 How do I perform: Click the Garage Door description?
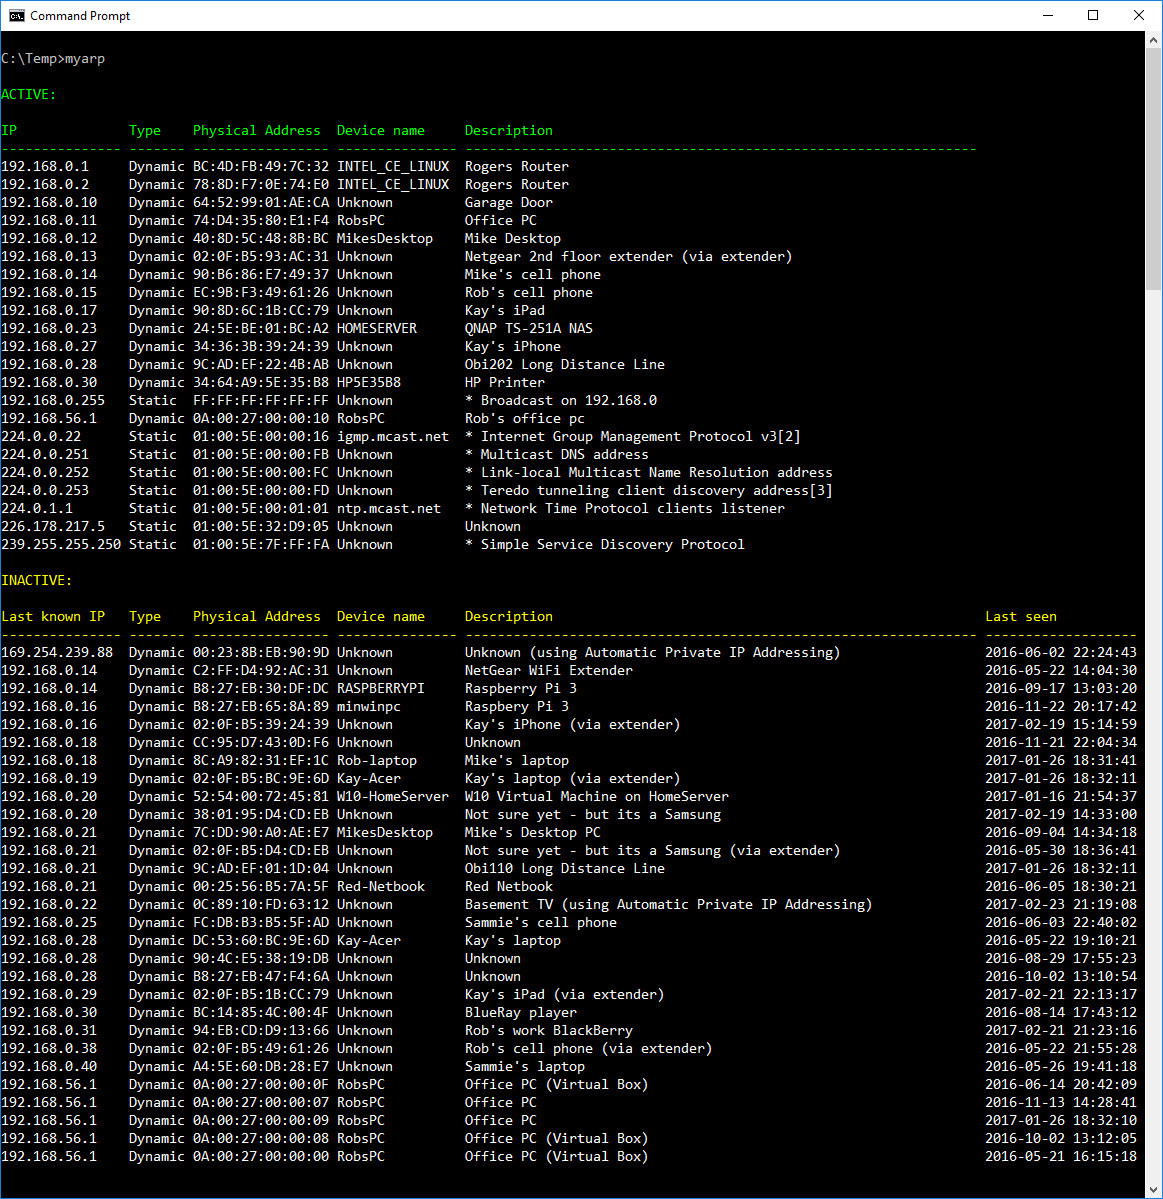[x=508, y=203]
